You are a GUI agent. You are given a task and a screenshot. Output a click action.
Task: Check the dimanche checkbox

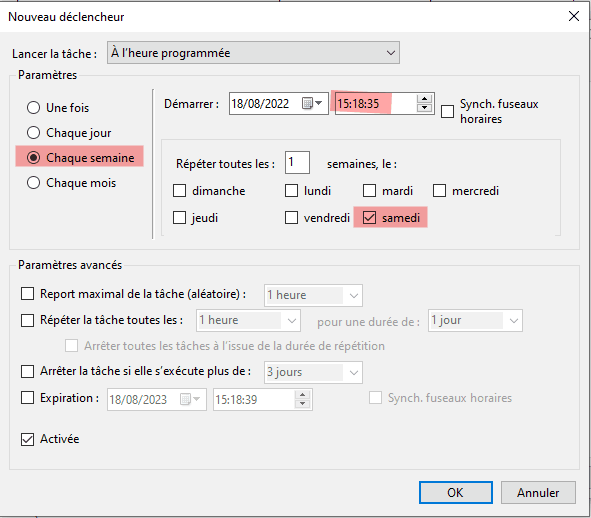point(179,190)
